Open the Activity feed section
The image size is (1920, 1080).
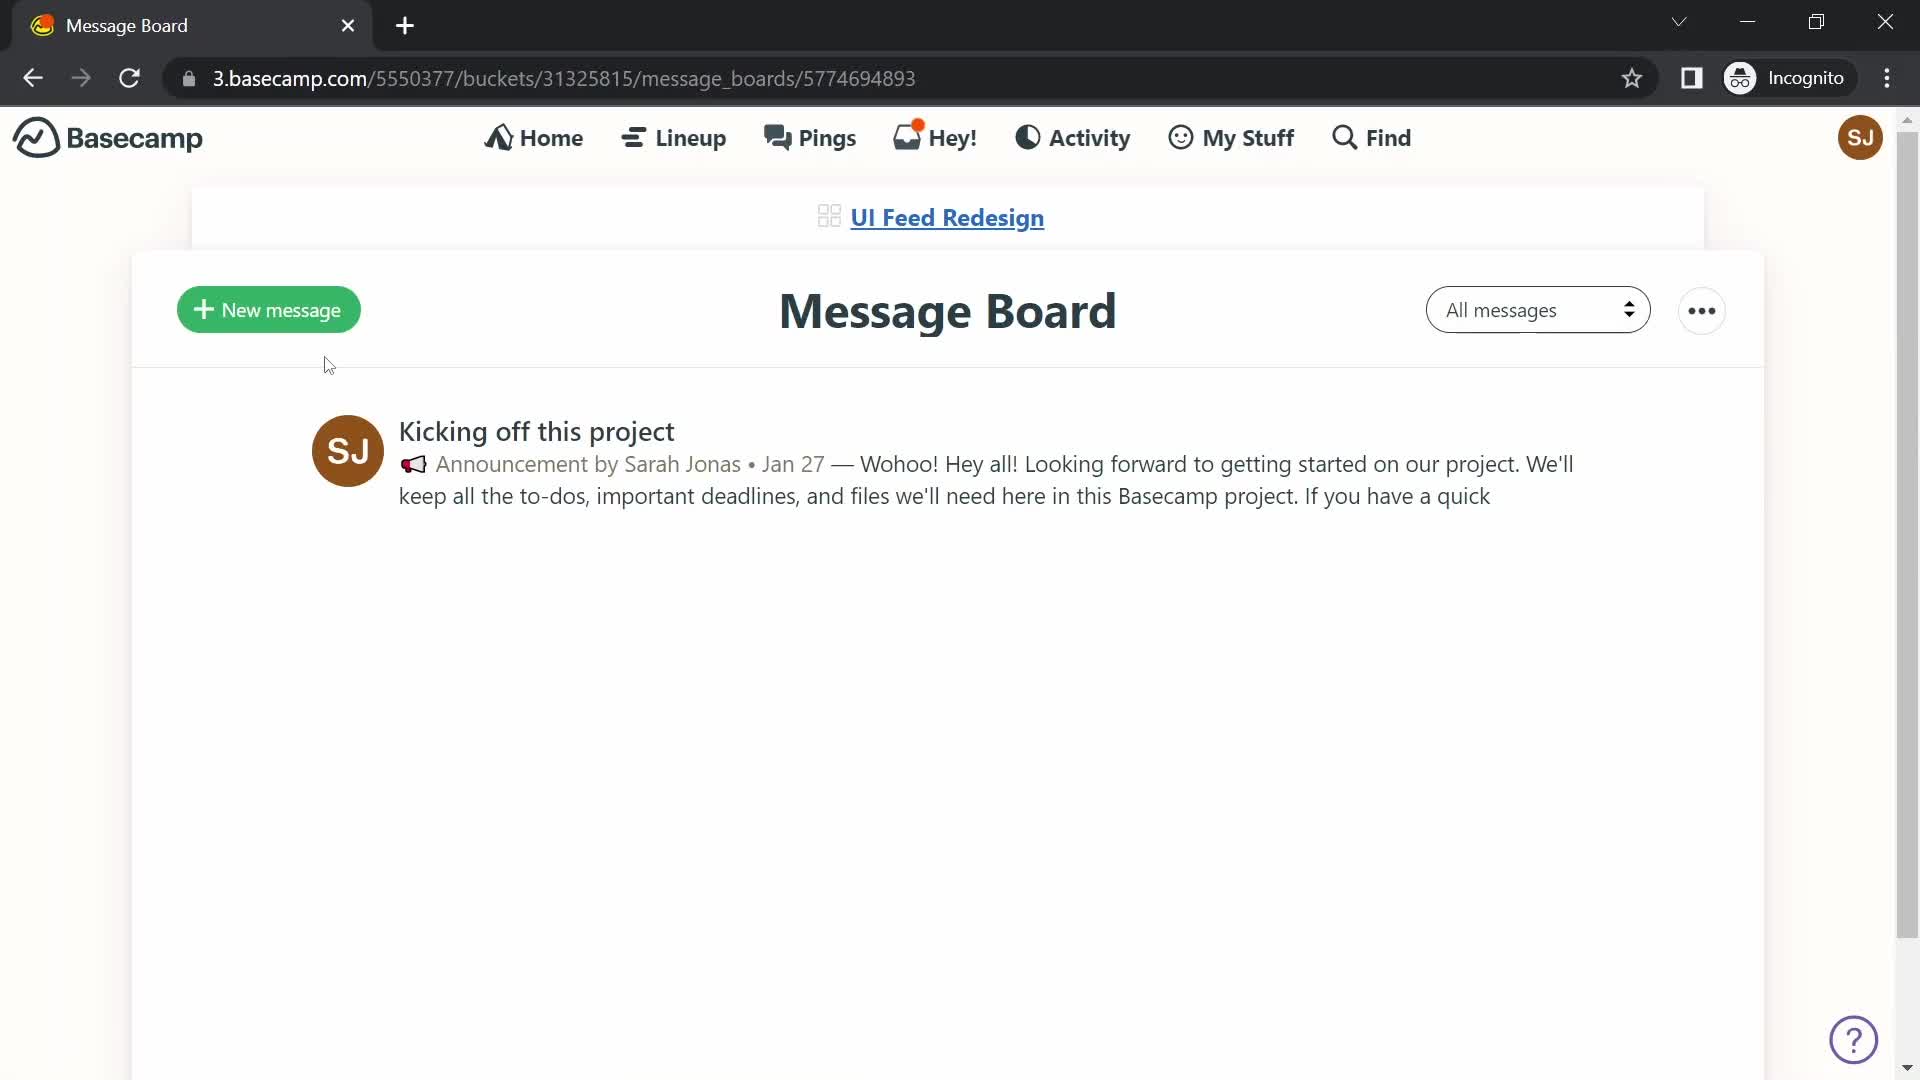pyautogui.click(x=1073, y=136)
